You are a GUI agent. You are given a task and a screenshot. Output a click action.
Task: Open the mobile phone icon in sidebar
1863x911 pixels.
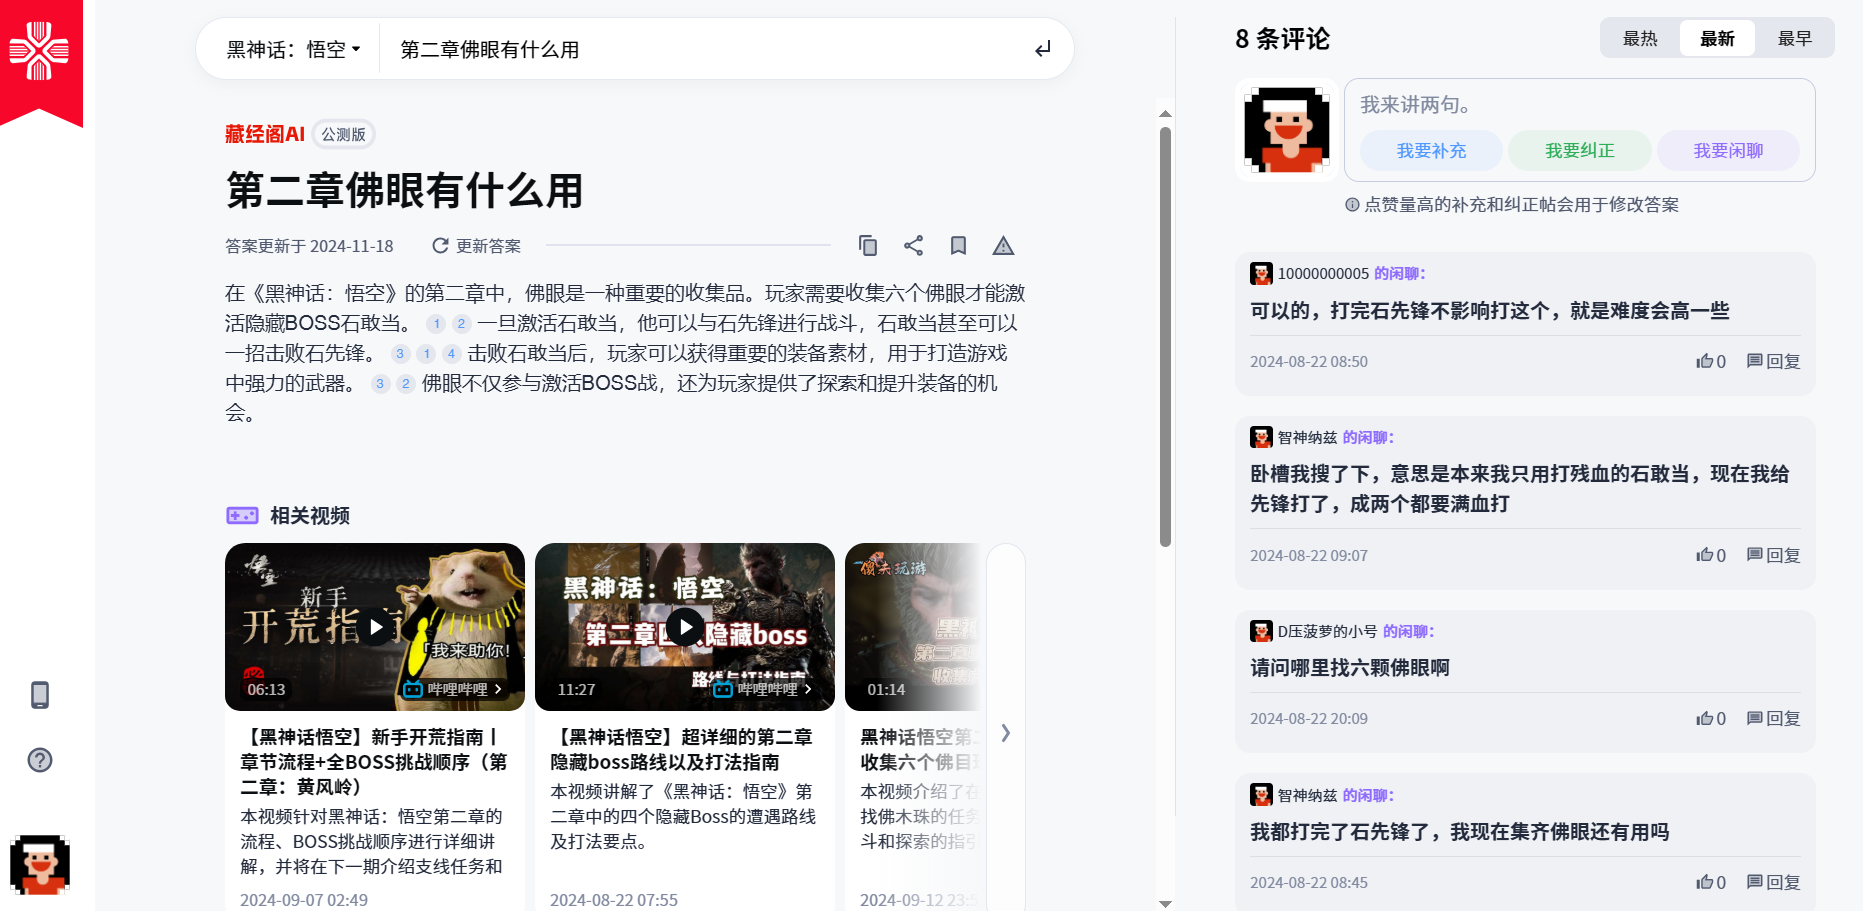[40, 695]
